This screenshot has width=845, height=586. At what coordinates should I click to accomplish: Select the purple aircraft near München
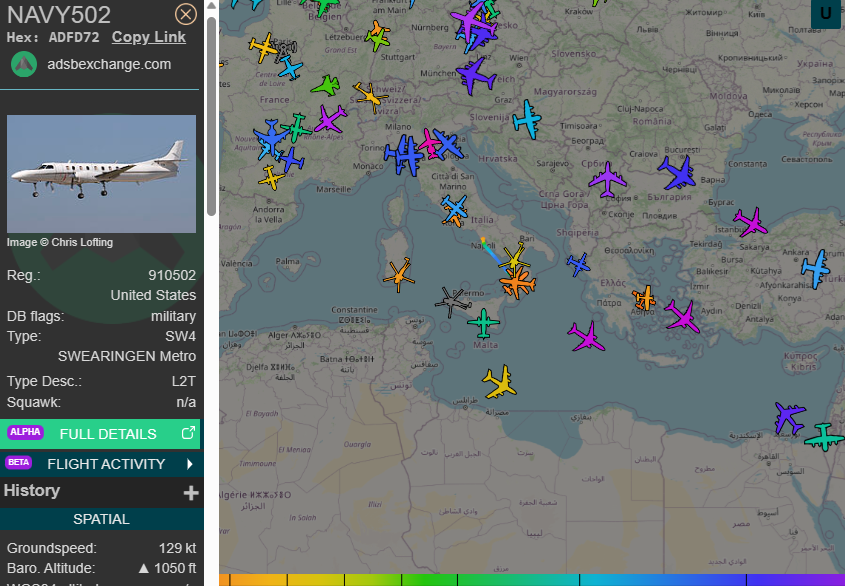click(x=475, y=77)
